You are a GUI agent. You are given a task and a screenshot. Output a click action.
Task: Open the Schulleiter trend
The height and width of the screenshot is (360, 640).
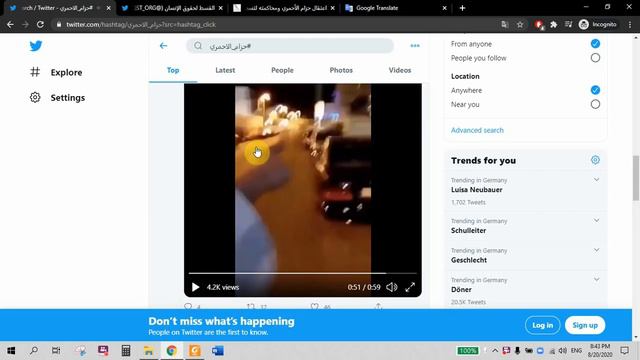coord(469,231)
